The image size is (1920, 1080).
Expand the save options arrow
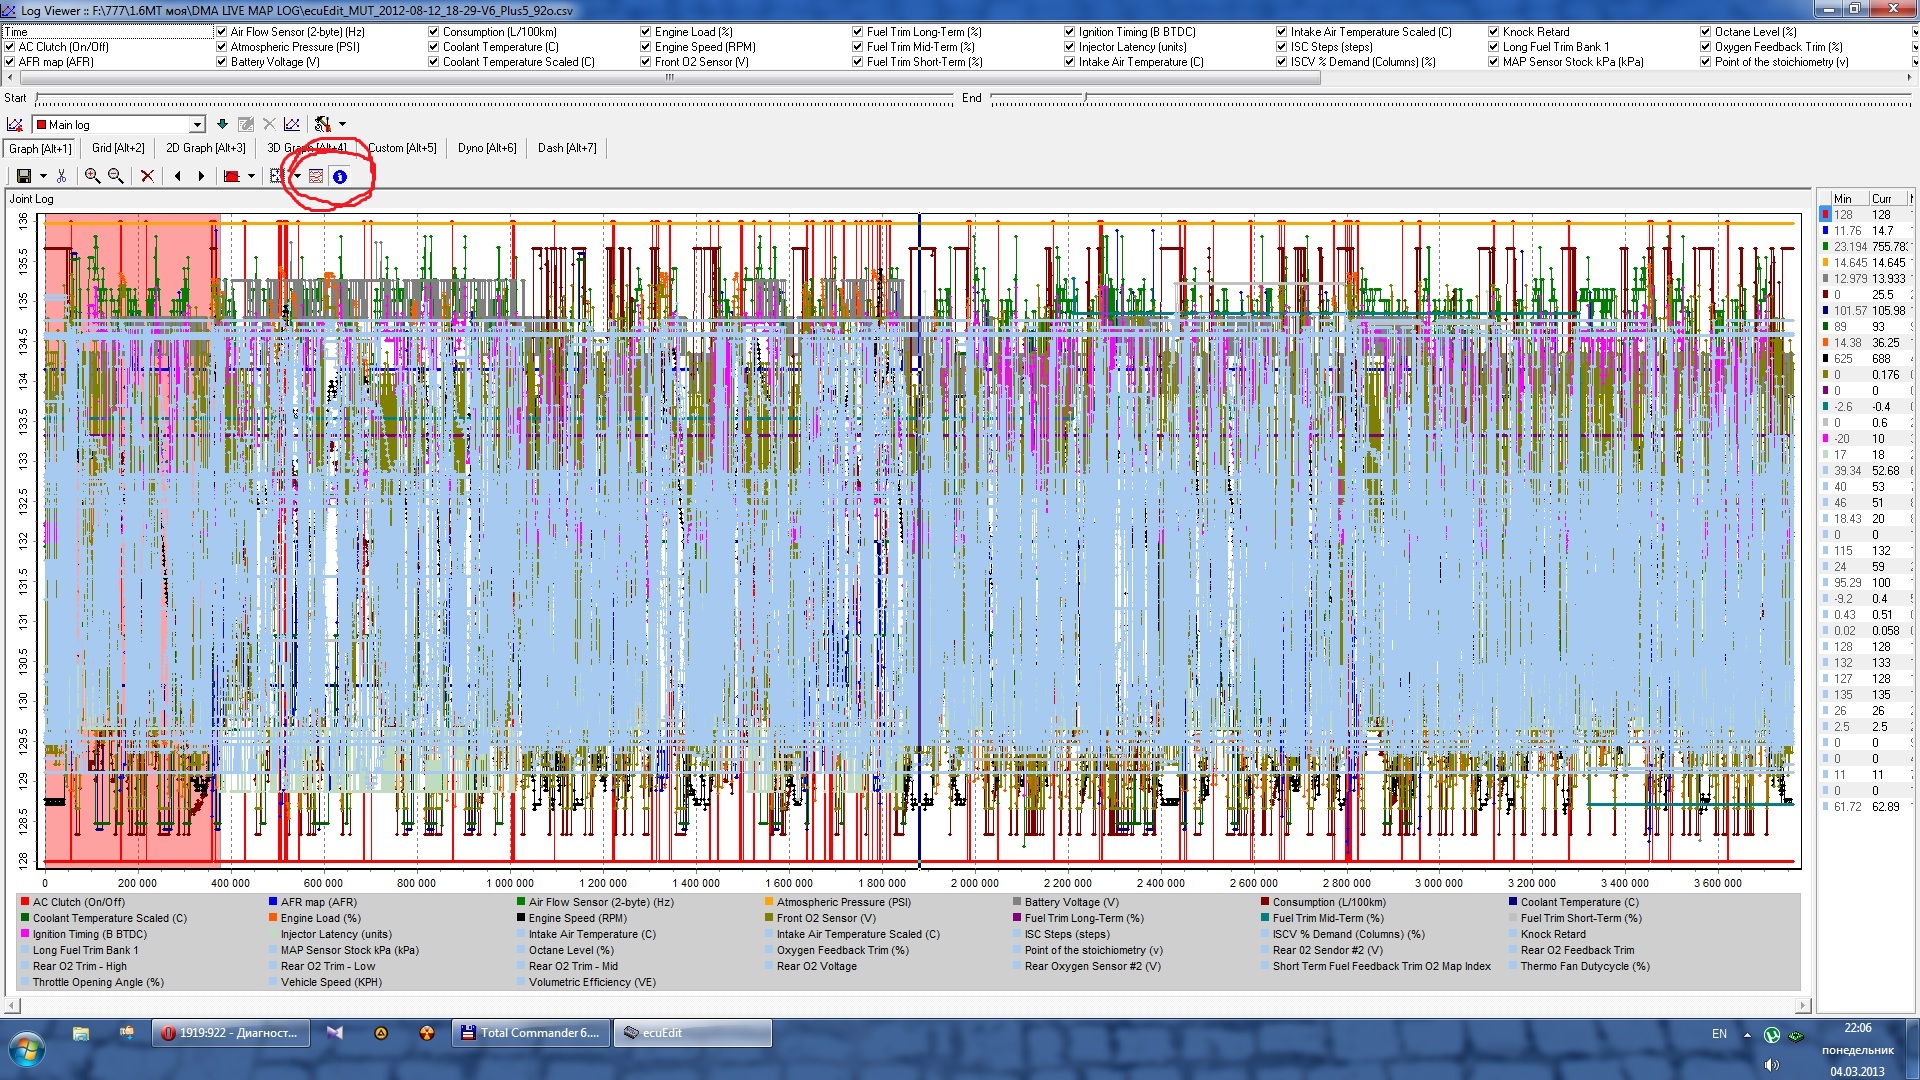click(x=43, y=176)
